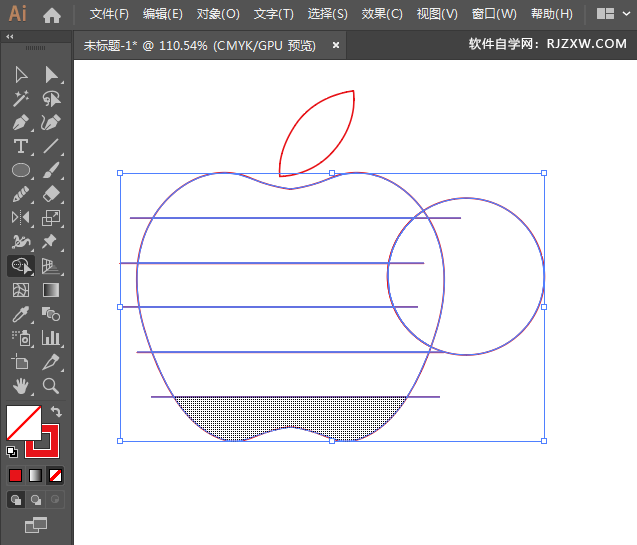The height and width of the screenshot is (545, 637).
Task: Select the Eyedropper tool
Action: point(21,315)
